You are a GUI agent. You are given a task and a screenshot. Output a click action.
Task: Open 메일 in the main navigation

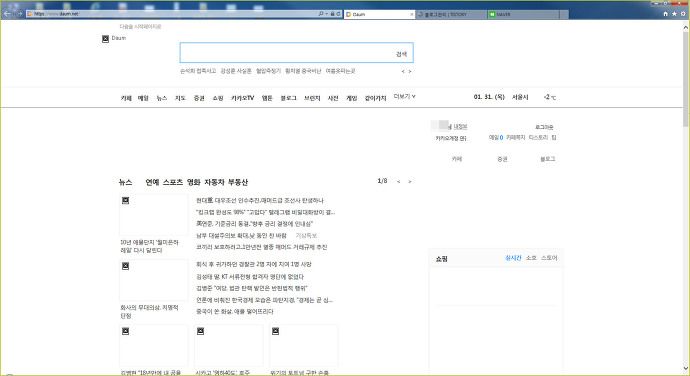click(143, 98)
